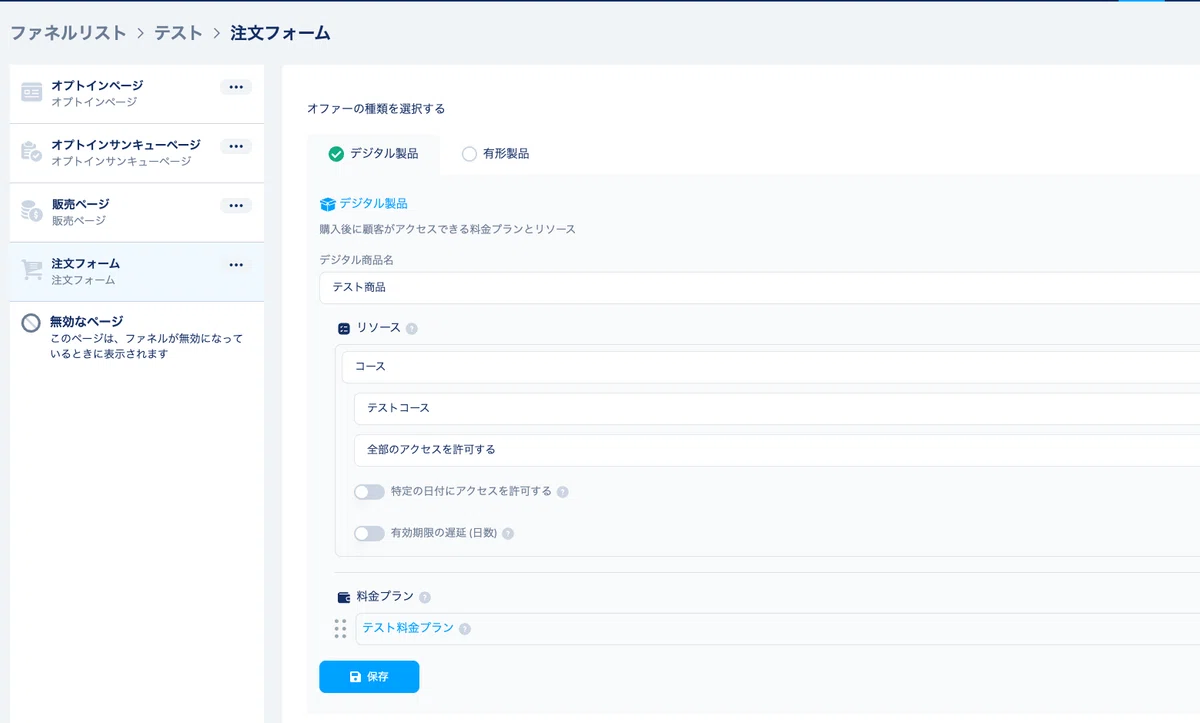Open the コース resource type dropdown
The width and height of the screenshot is (1200, 723).
click(771, 367)
